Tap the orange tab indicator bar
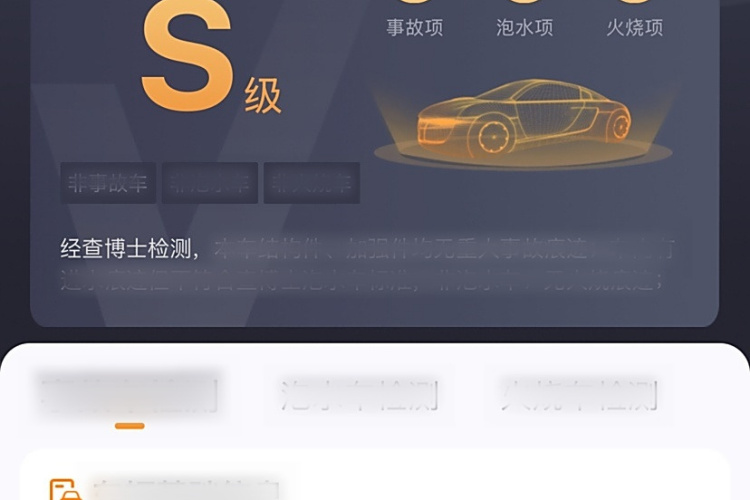The height and width of the screenshot is (500, 750). point(130,426)
